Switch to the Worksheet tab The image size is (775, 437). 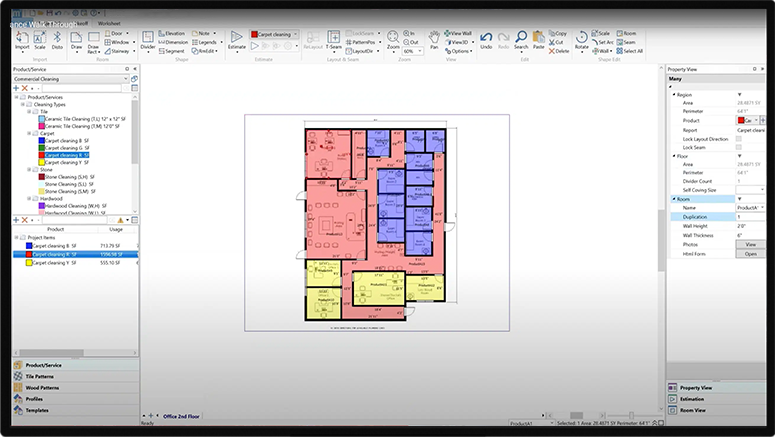[112, 21]
